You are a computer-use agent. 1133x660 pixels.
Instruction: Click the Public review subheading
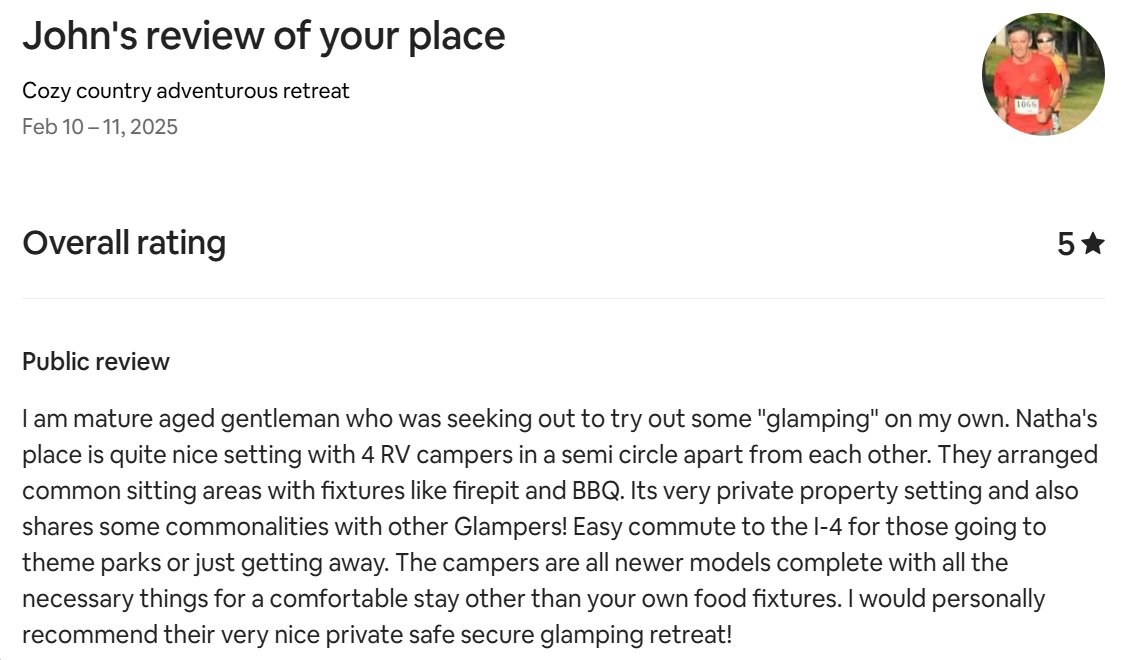tap(96, 361)
